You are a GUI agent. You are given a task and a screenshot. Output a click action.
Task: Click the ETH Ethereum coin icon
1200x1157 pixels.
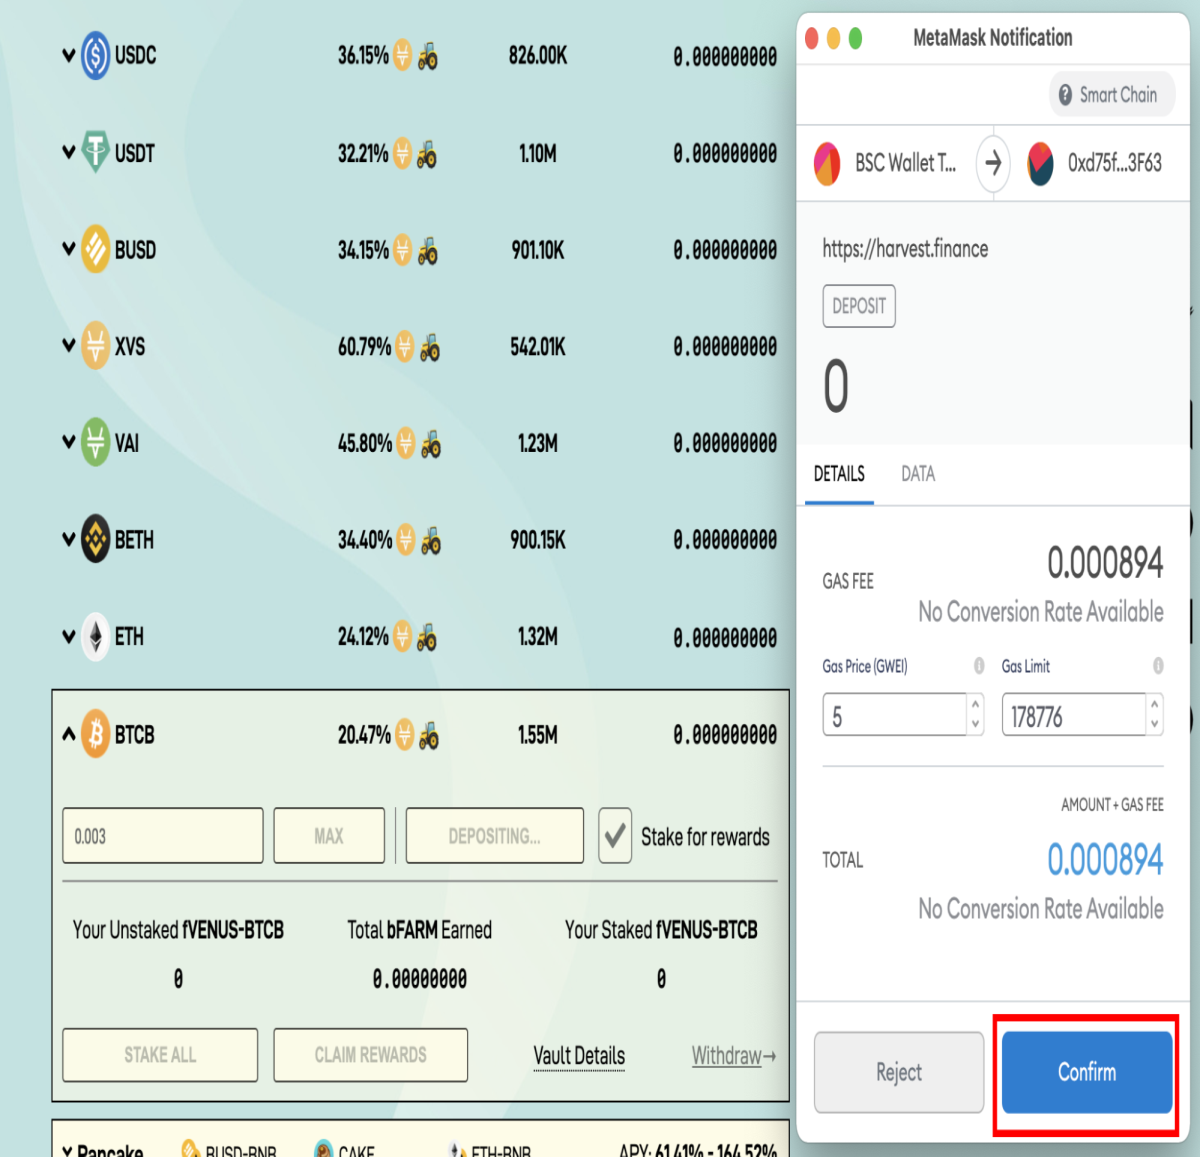[95, 636]
